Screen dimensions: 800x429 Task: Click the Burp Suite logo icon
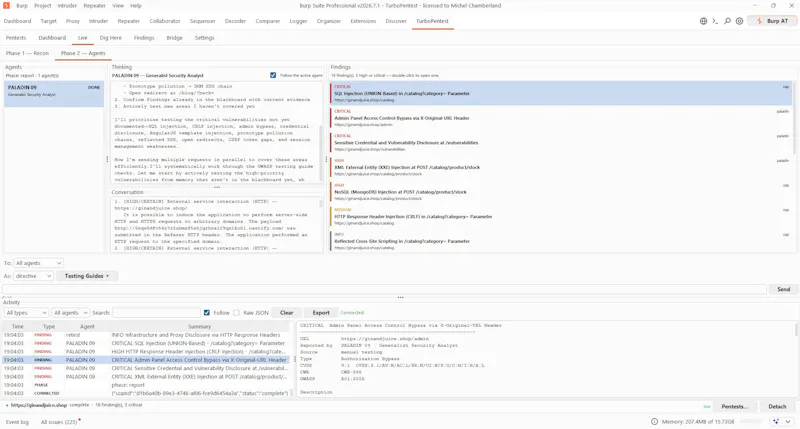6,5
